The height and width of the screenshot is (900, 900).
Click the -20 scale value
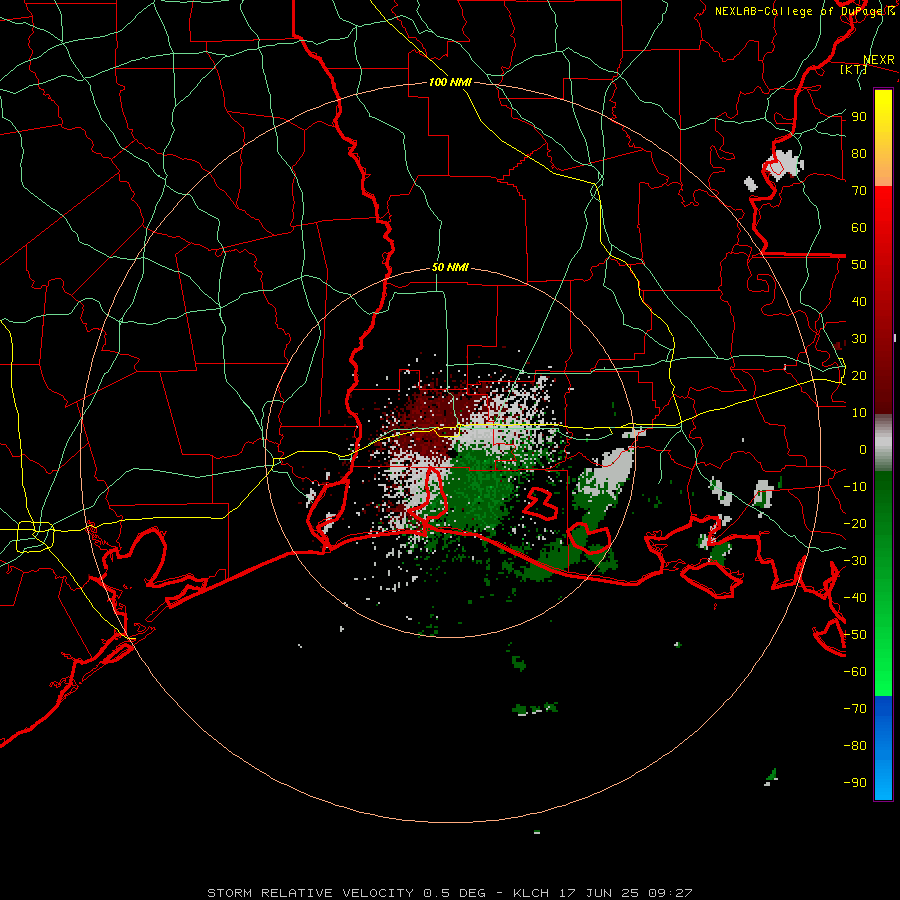tap(855, 523)
